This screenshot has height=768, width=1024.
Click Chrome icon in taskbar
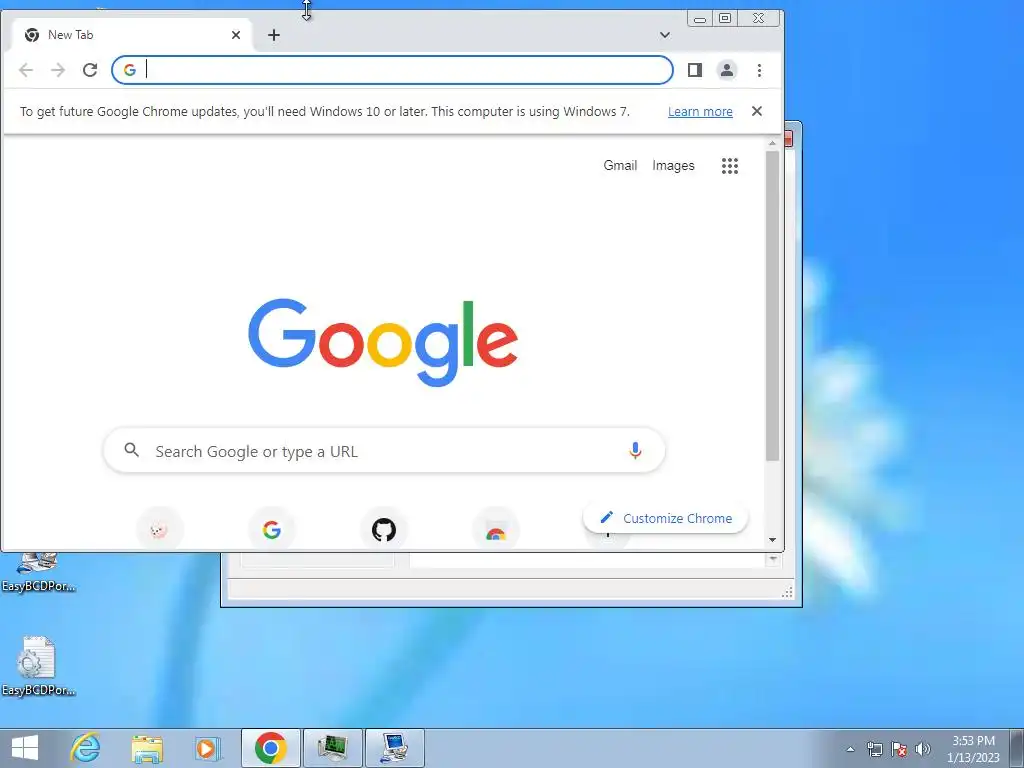click(271, 748)
